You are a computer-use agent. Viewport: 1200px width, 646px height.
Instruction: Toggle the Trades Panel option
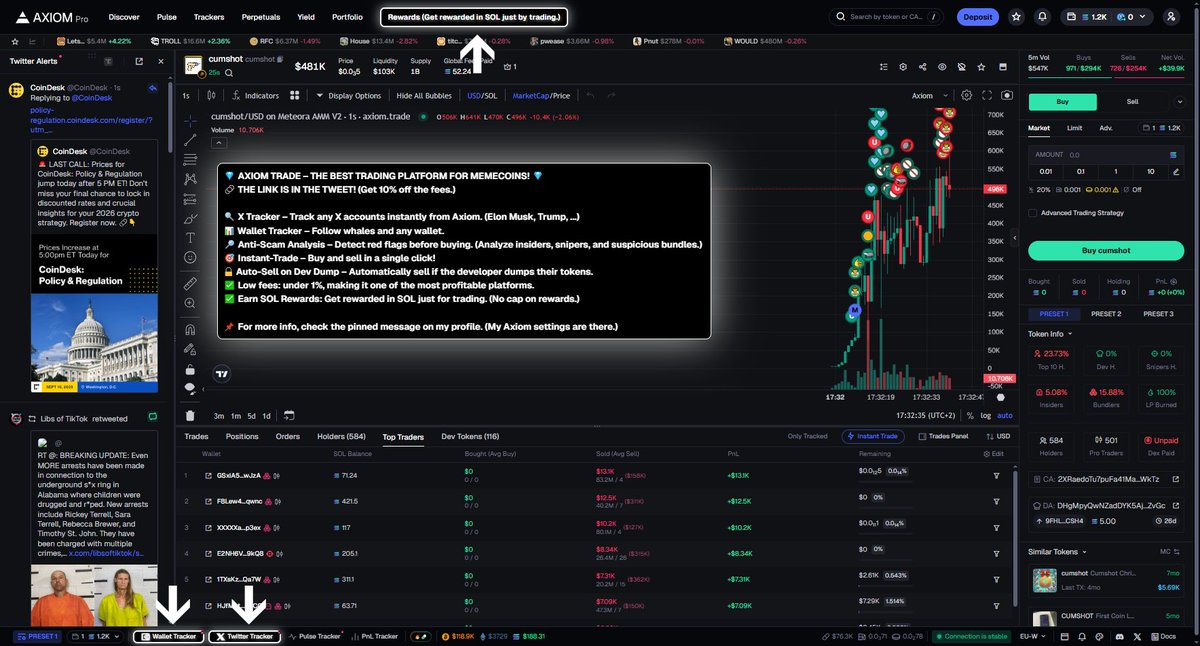coord(942,437)
